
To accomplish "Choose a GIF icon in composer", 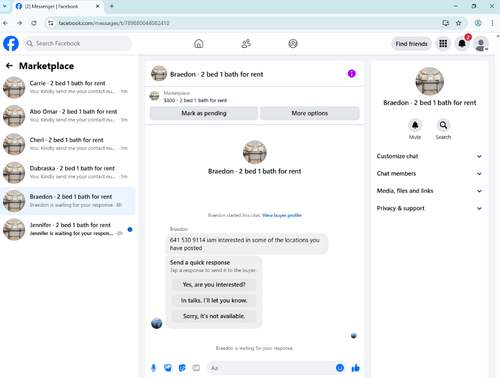I will click(x=196, y=368).
